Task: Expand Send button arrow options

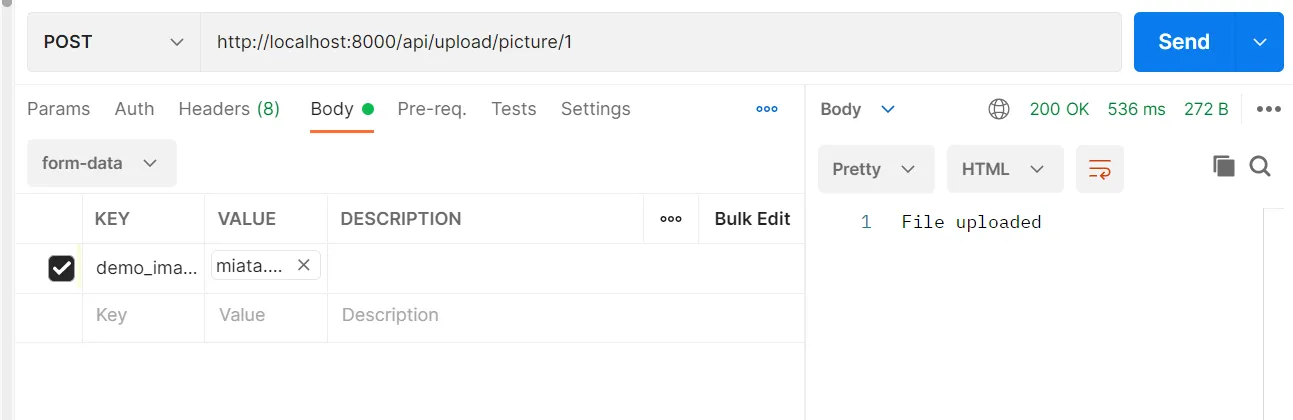Action: click(x=1260, y=42)
